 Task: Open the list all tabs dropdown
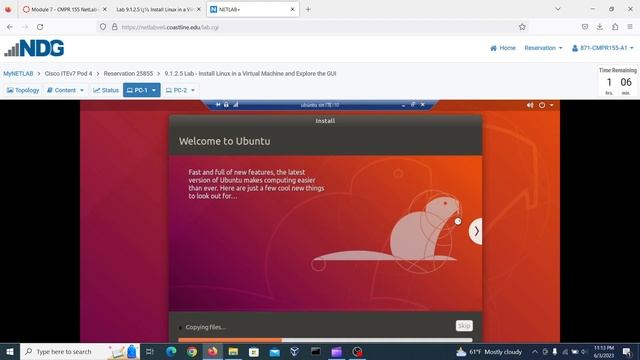tap(558, 9)
